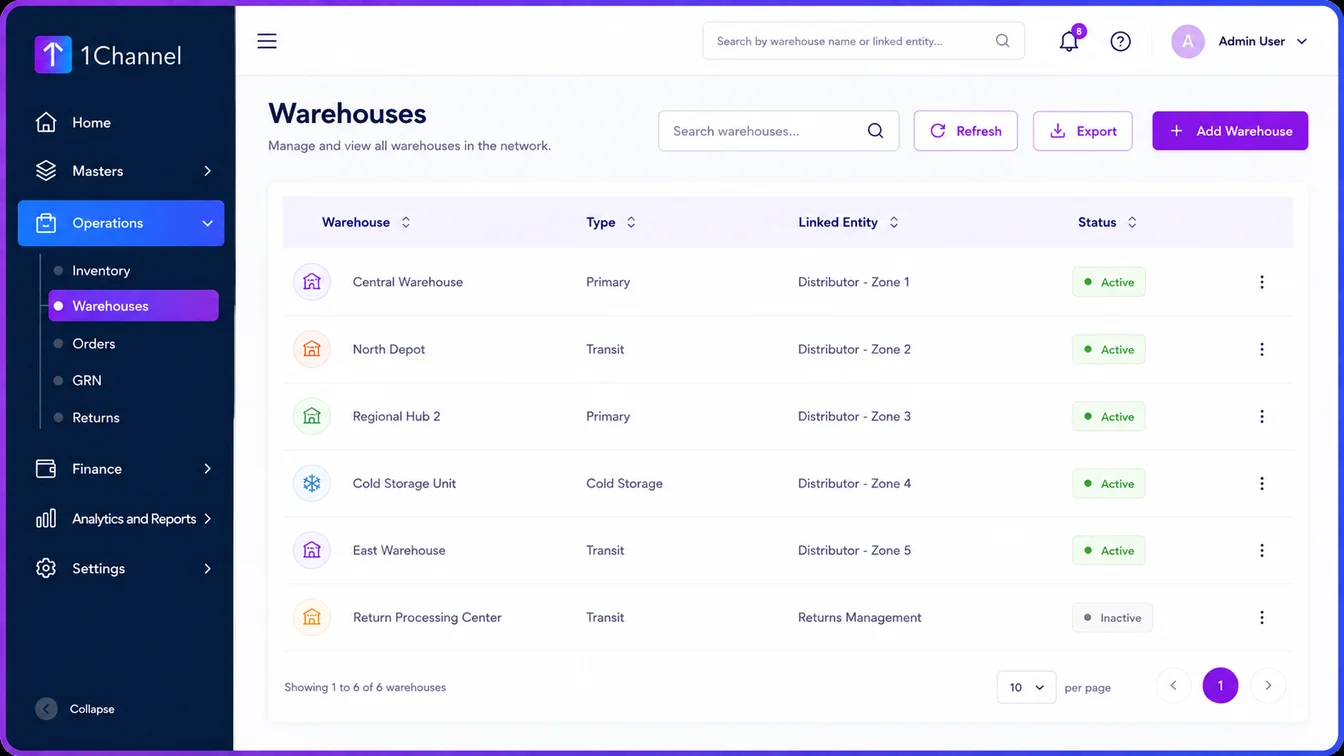Image resolution: width=1344 pixels, height=756 pixels.
Task: Click Returns Management linked entity
Action: point(860,617)
